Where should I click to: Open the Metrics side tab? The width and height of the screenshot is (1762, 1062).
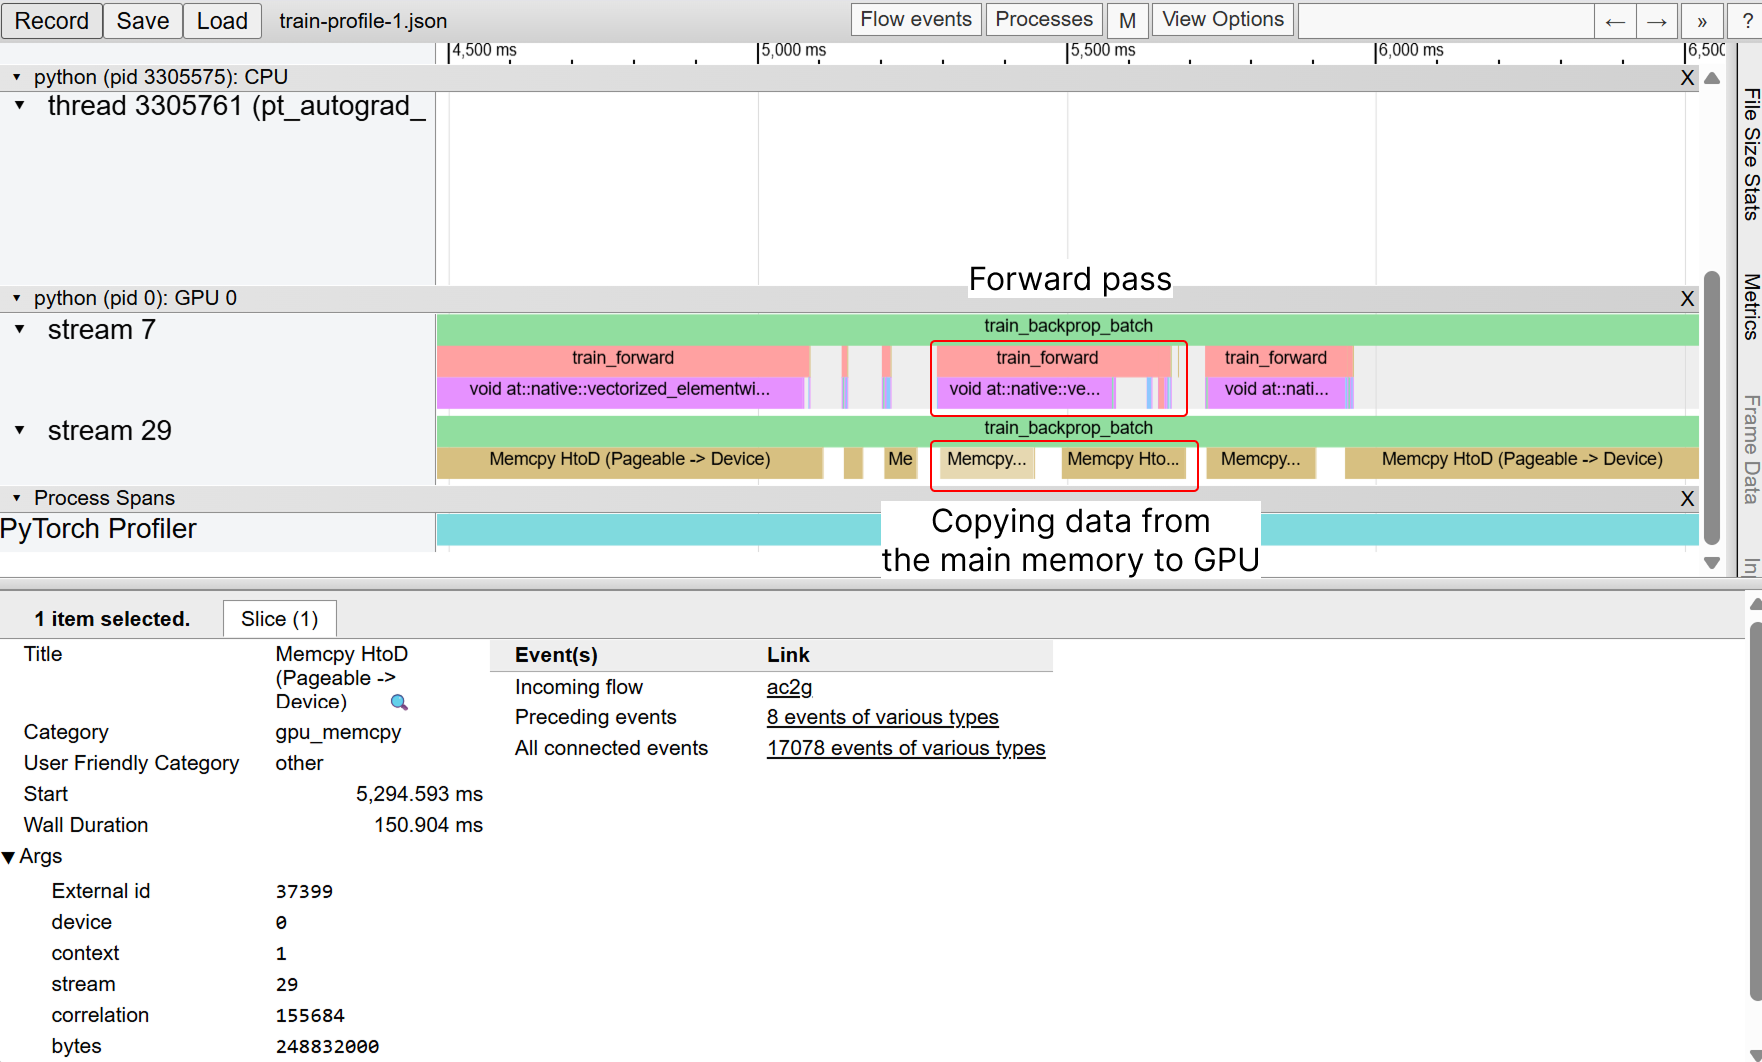[x=1751, y=306]
